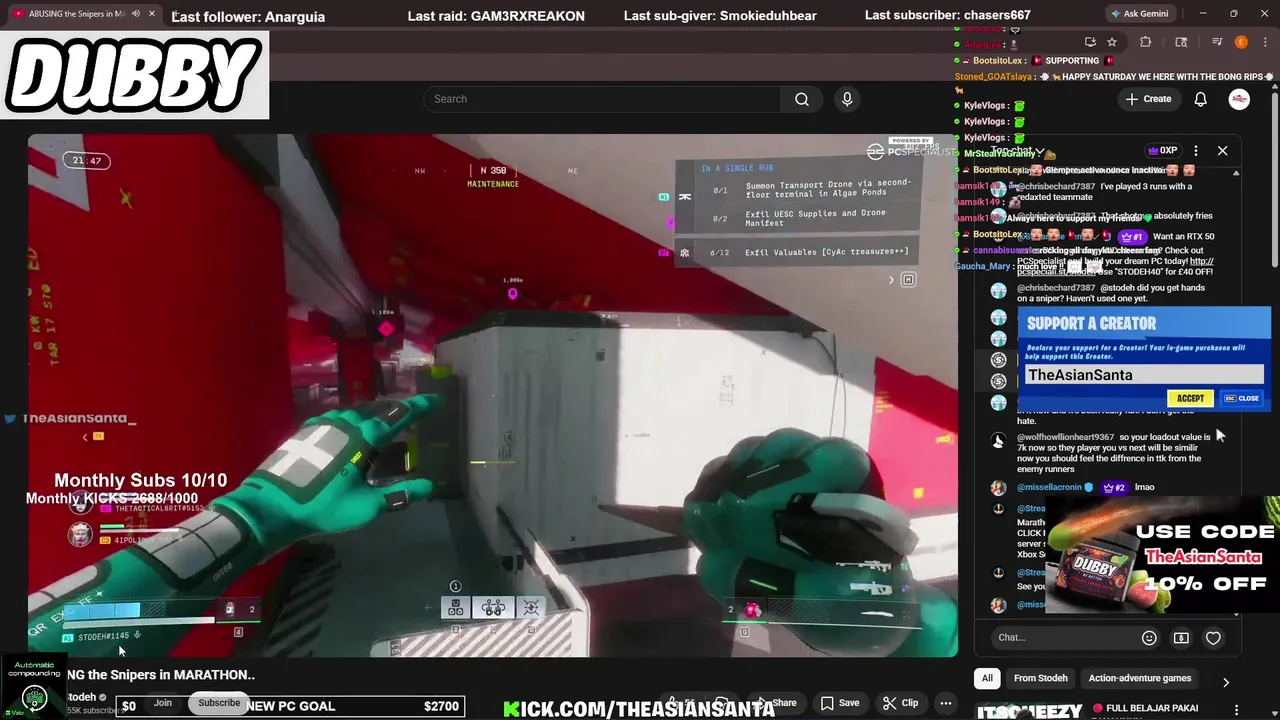Click into the Chat message field

[x=1065, y=637]
